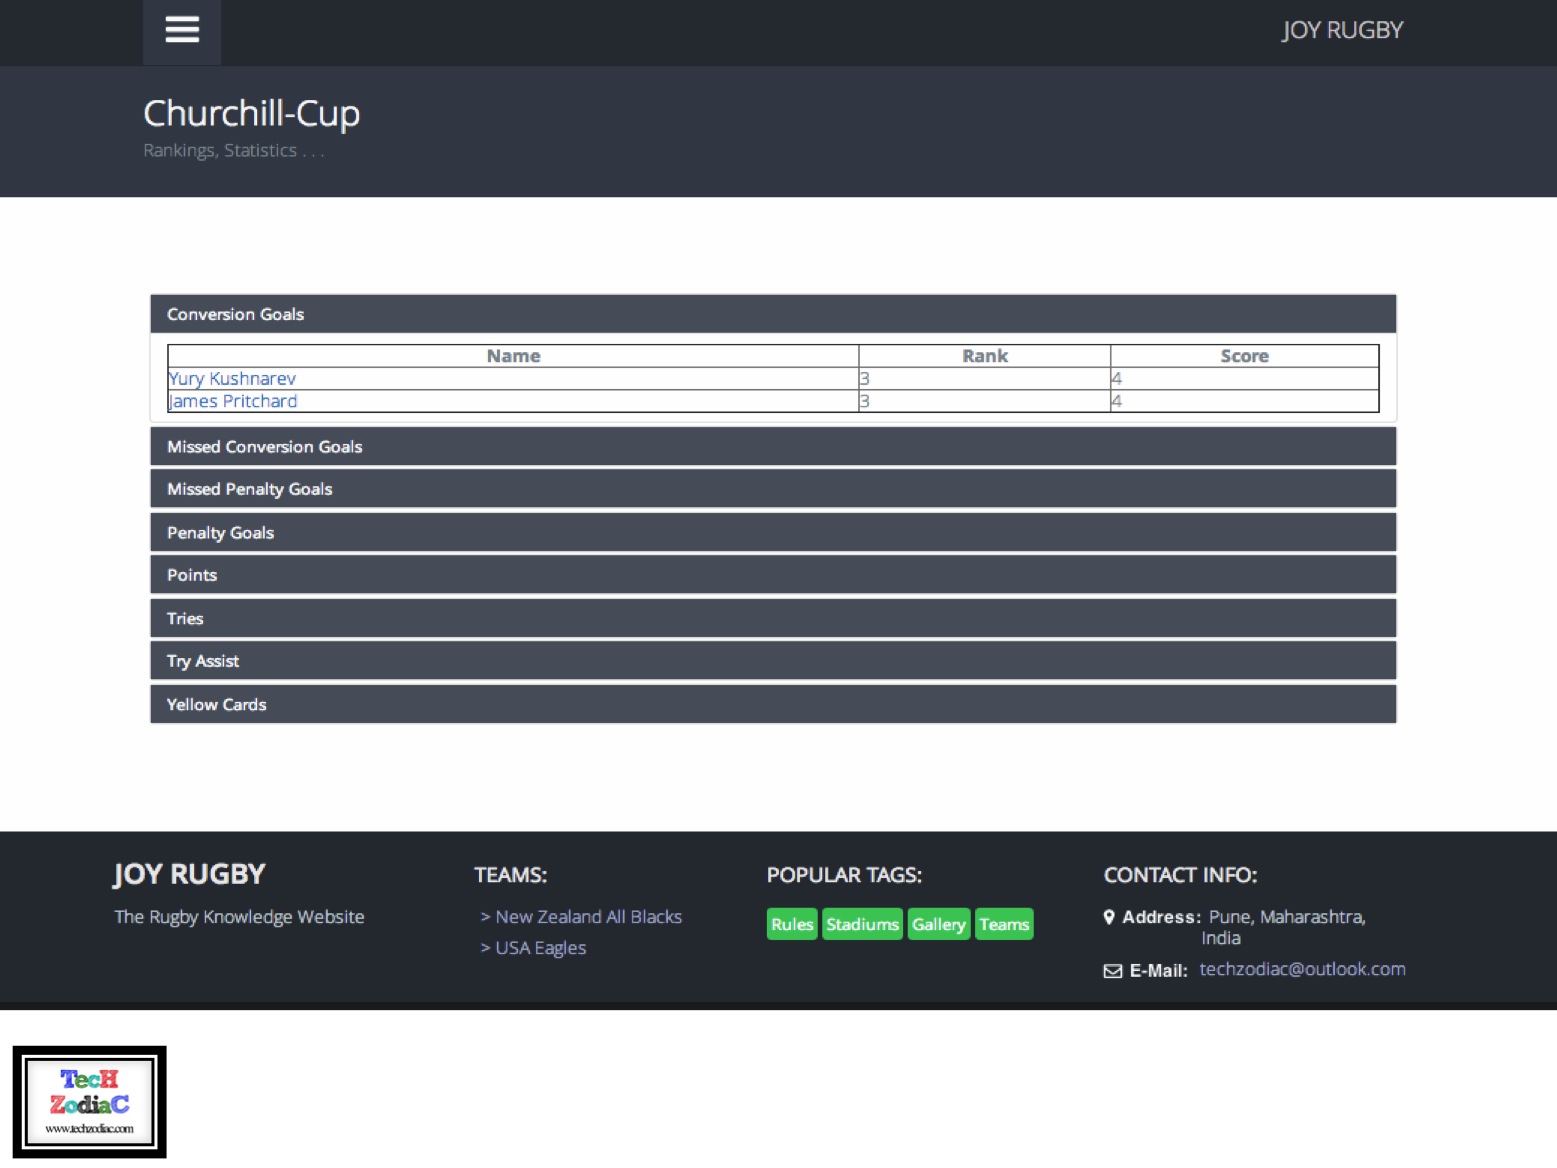Screen dimensions: 1557x1168
Task: Select Yury Kushnarev's rank cell
Action: (x=985, y=379)
